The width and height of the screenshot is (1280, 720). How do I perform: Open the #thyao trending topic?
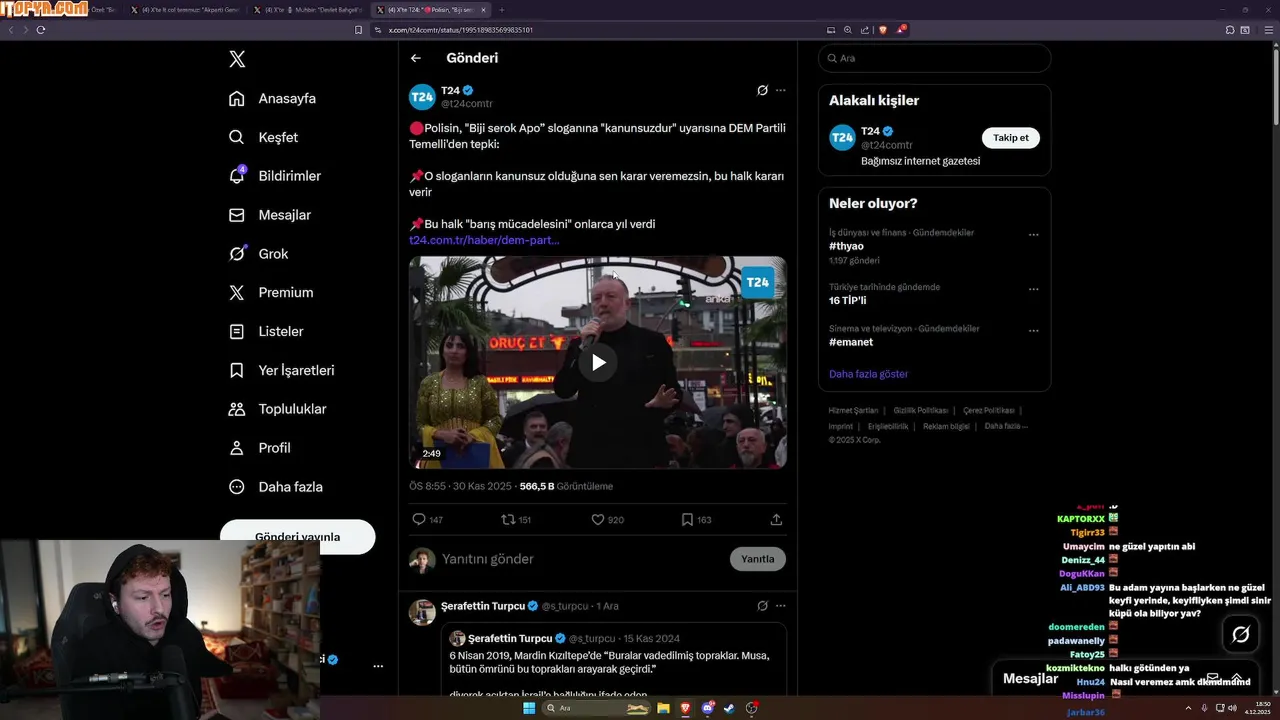tap(846, 246)
